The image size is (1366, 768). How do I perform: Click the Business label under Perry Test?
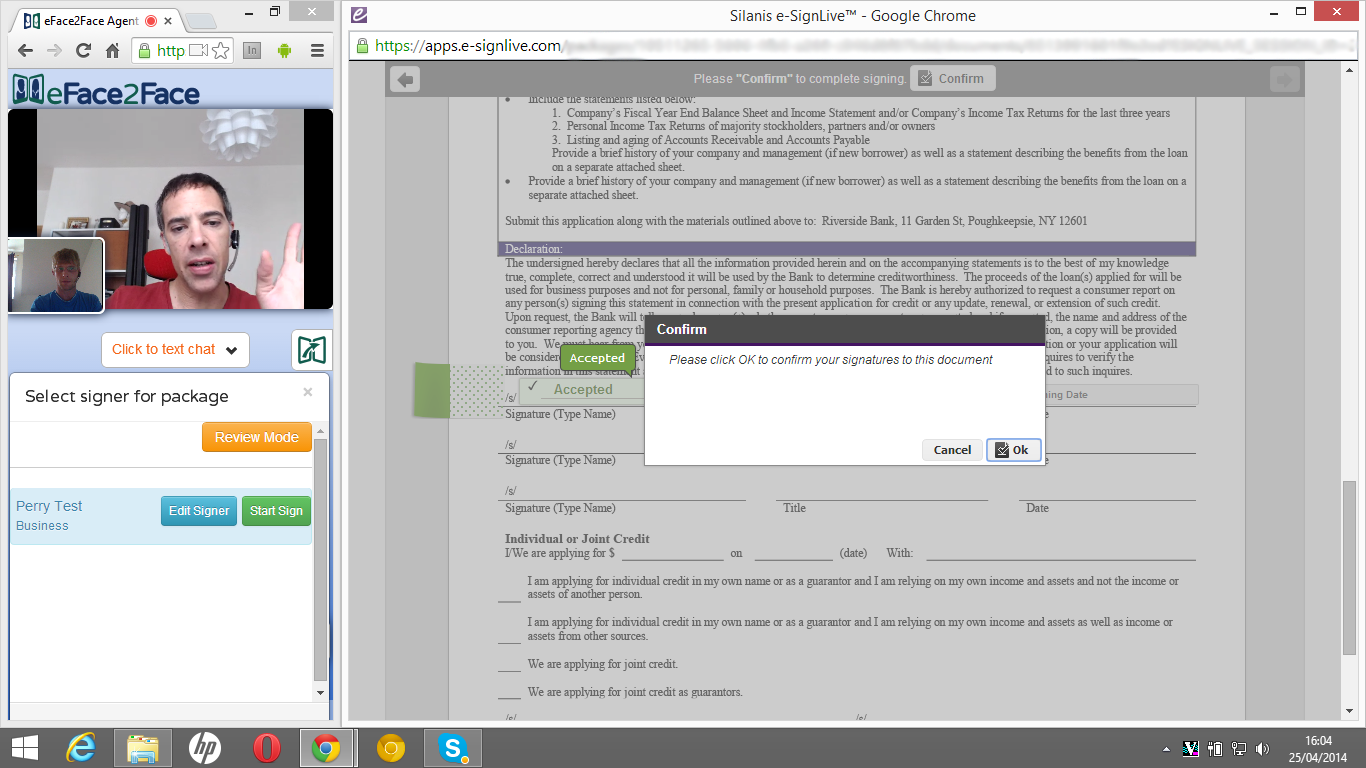point(42,526)
